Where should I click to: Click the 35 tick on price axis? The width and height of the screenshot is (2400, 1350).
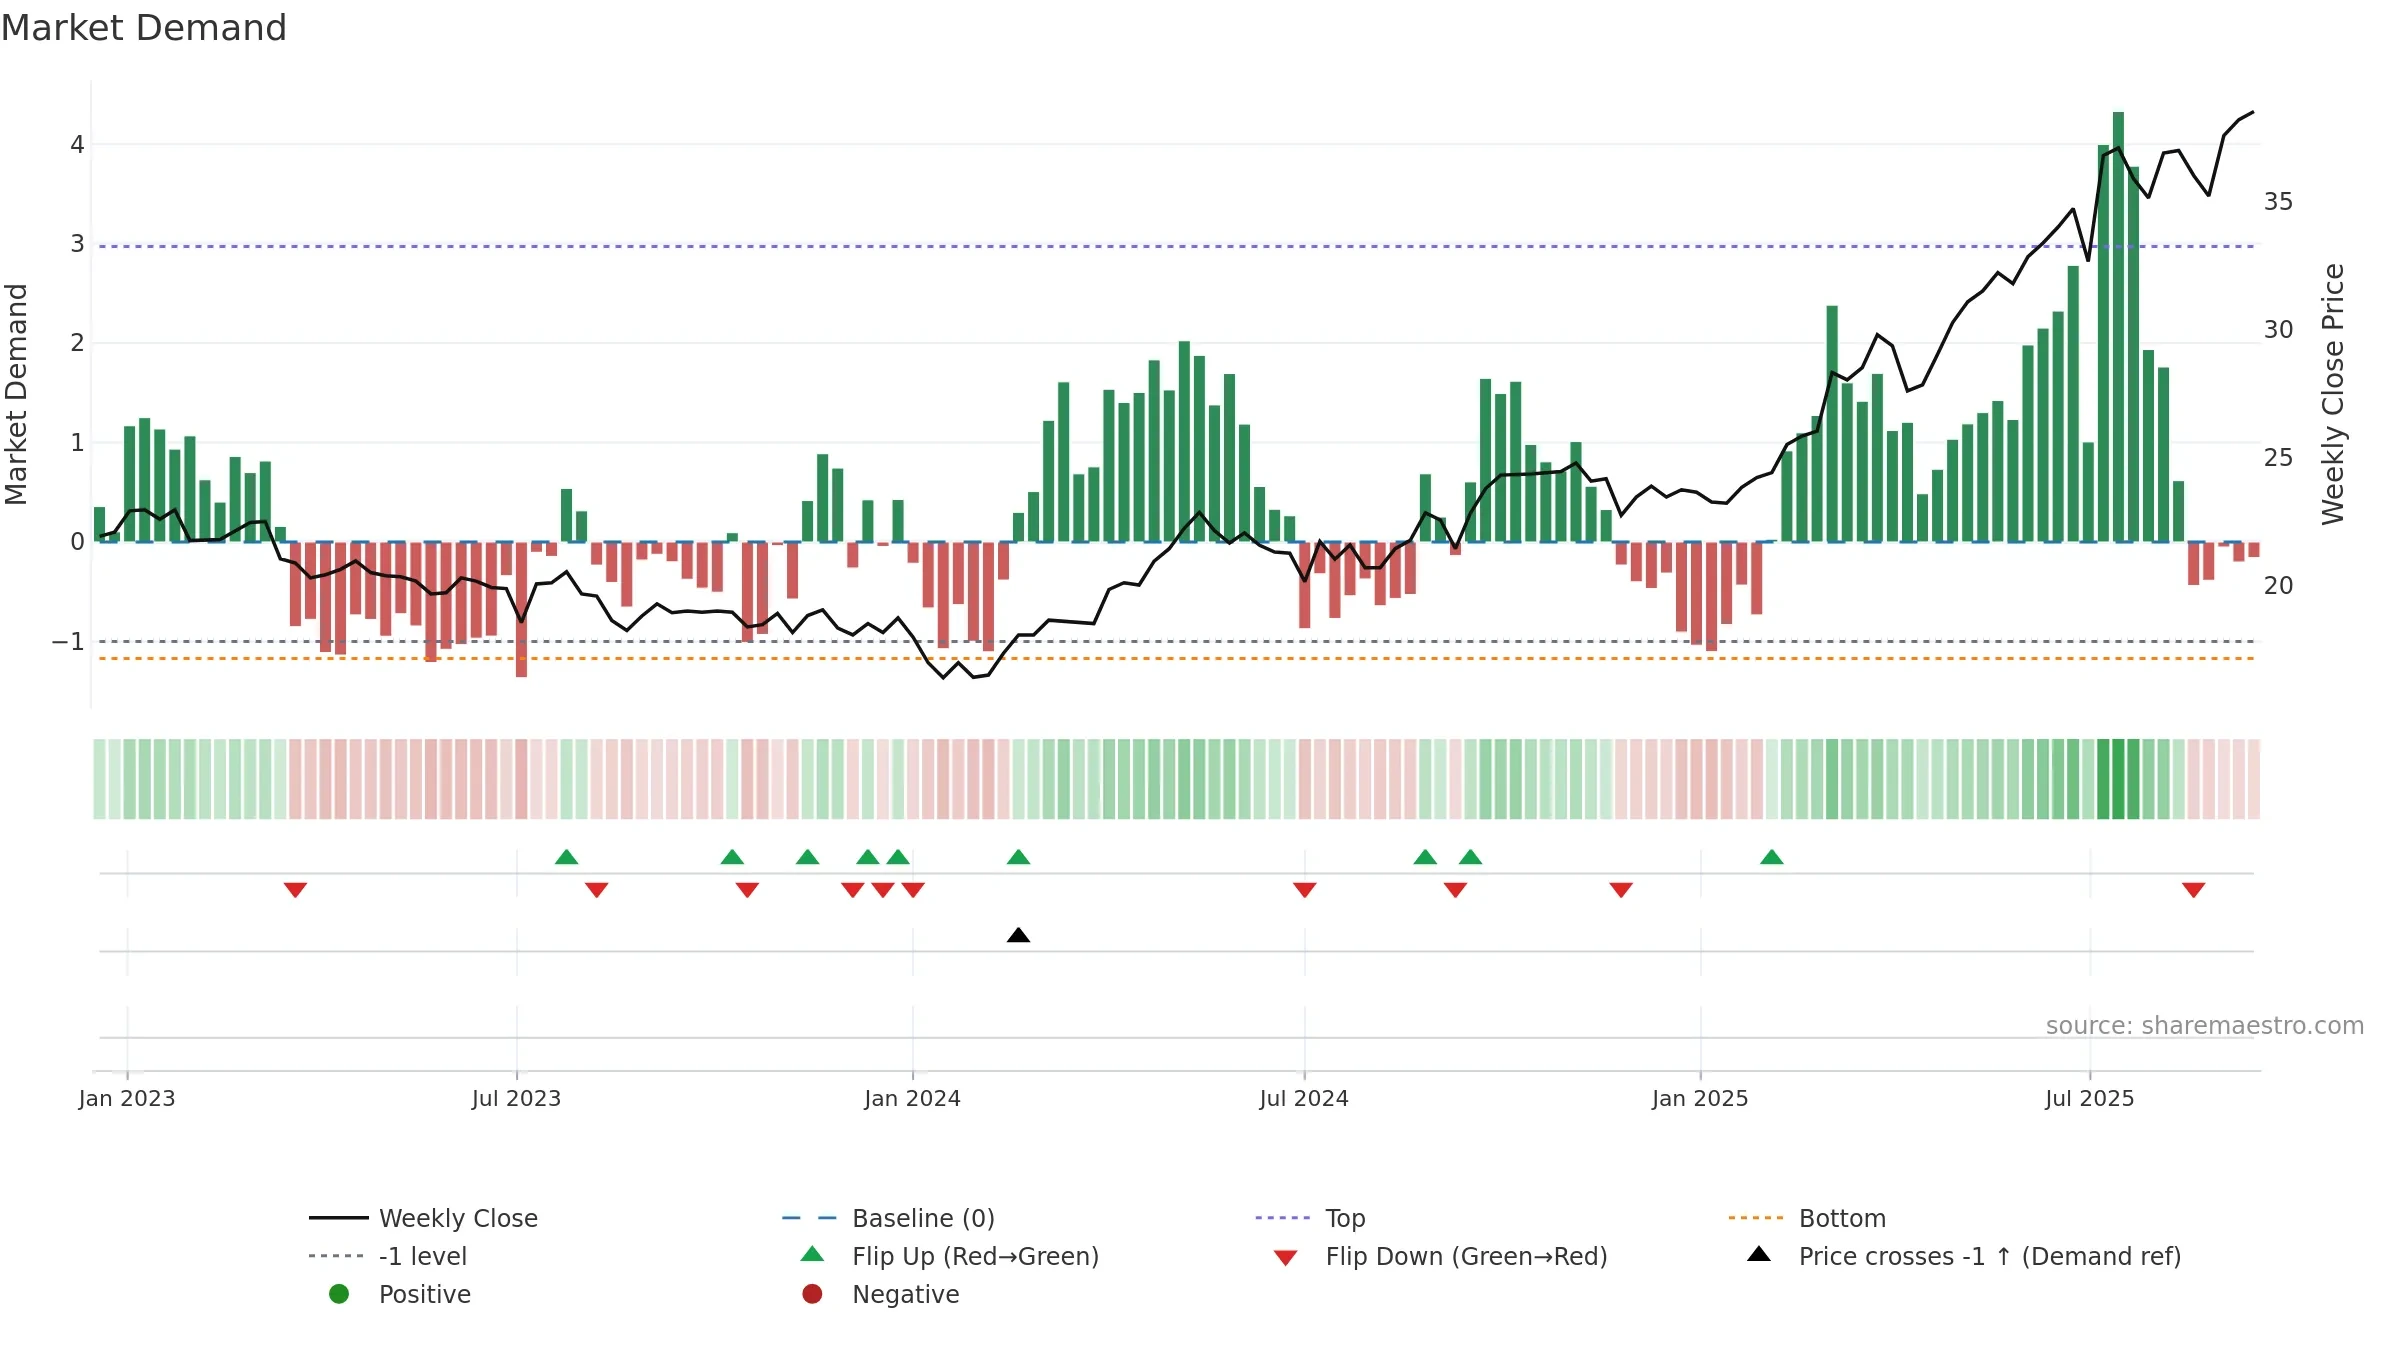pos(2279,202)
